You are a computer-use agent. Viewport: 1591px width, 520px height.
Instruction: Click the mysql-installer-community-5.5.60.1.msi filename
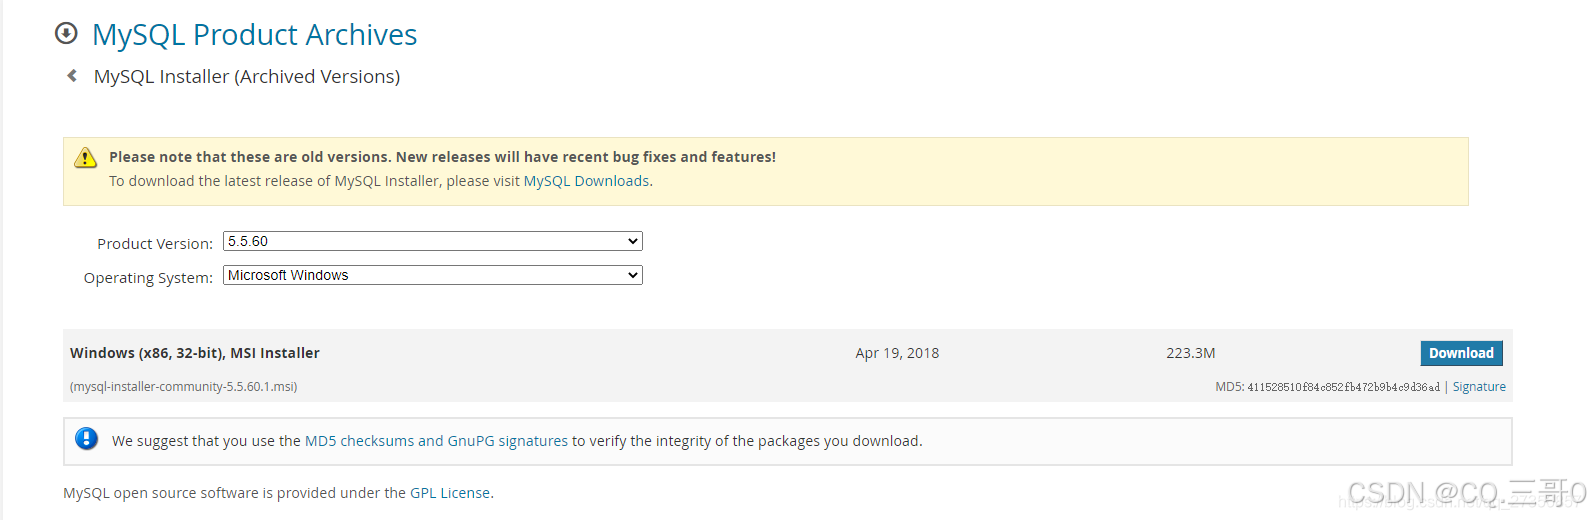[x=183, y=387]
